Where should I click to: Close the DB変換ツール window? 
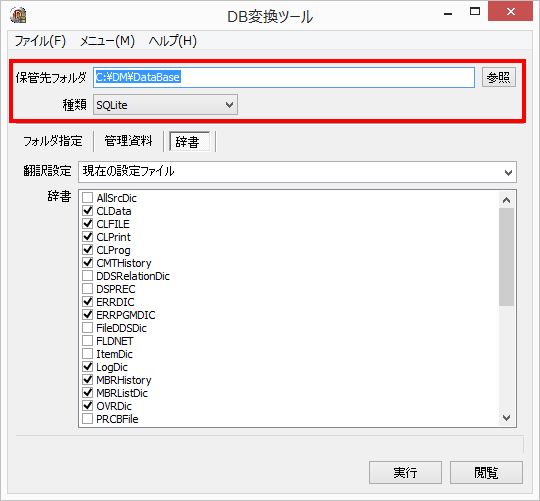point(510,12)
